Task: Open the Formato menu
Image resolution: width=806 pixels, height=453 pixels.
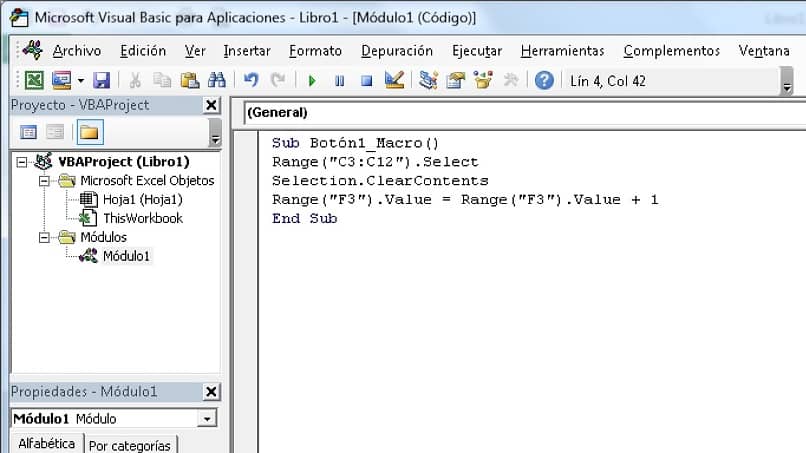Action: point(315,51)
